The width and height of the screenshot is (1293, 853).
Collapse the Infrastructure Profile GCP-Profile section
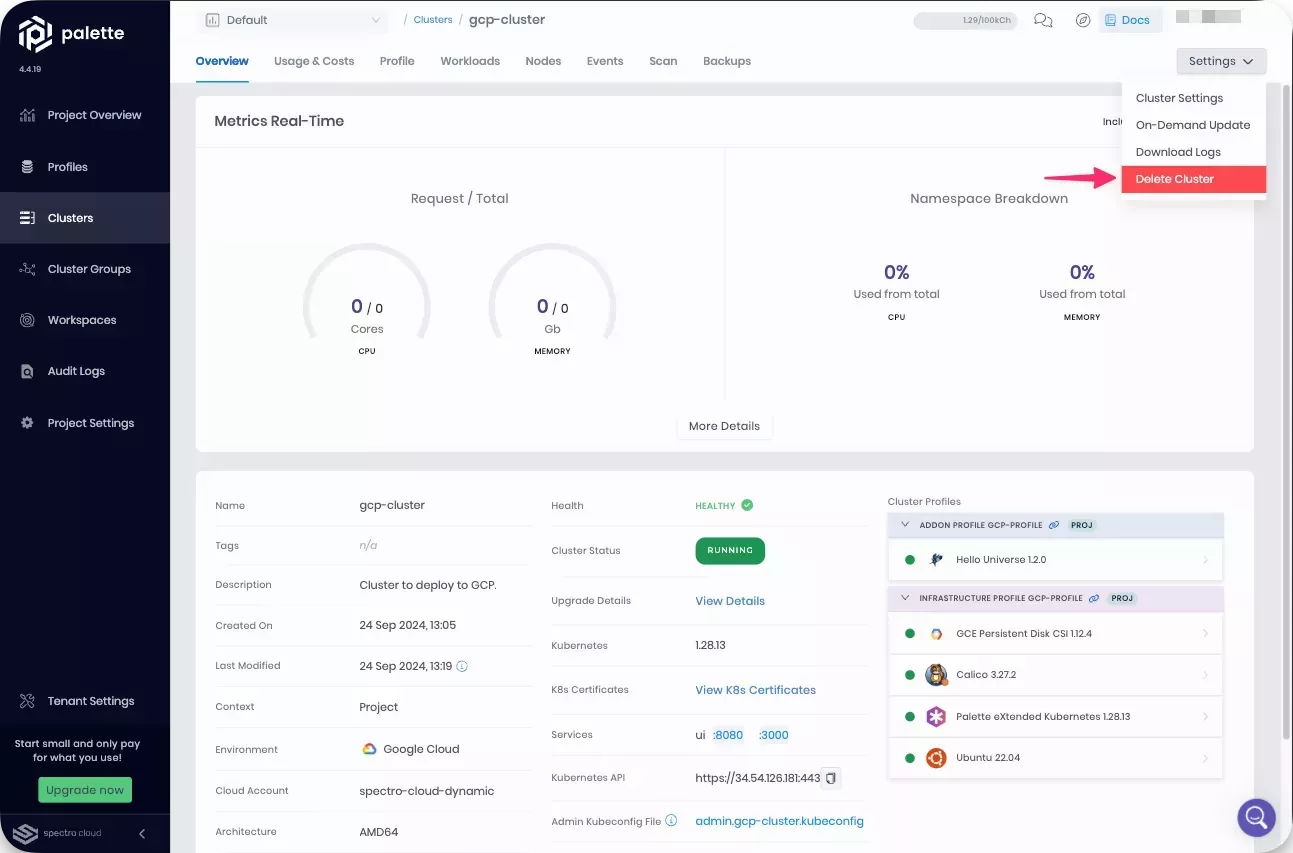pos(906,598)
